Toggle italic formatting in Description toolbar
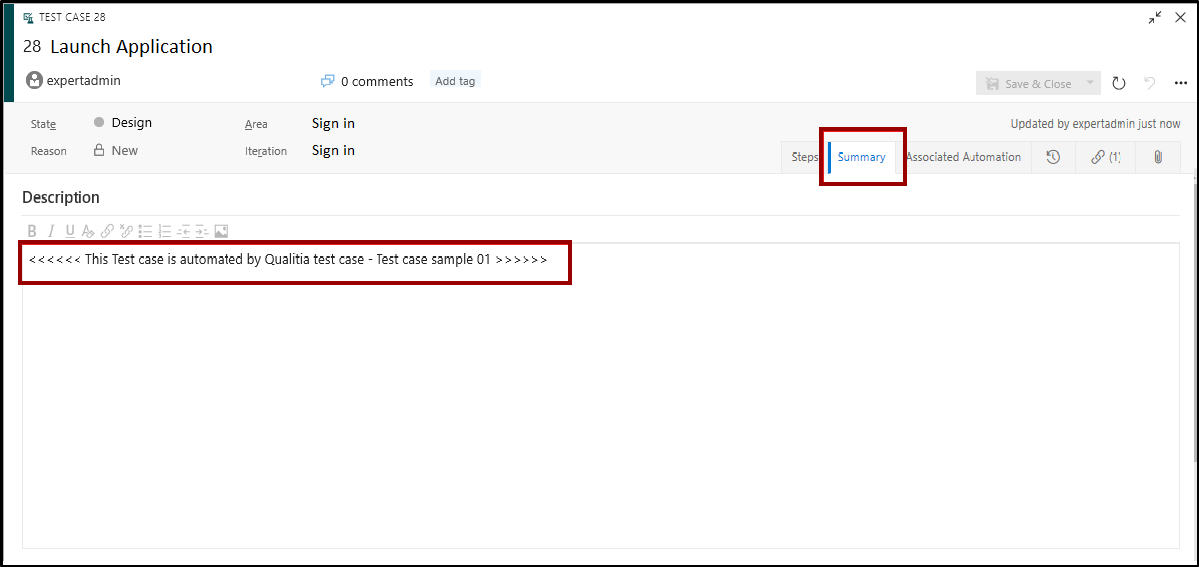This screenshot has height=567, width=1199. (51, 231)
